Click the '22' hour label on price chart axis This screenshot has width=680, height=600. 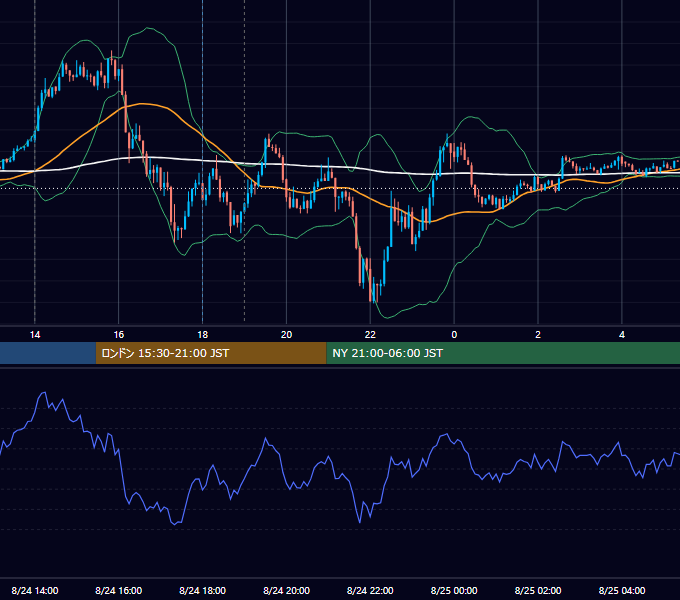[x=370, y=335]
